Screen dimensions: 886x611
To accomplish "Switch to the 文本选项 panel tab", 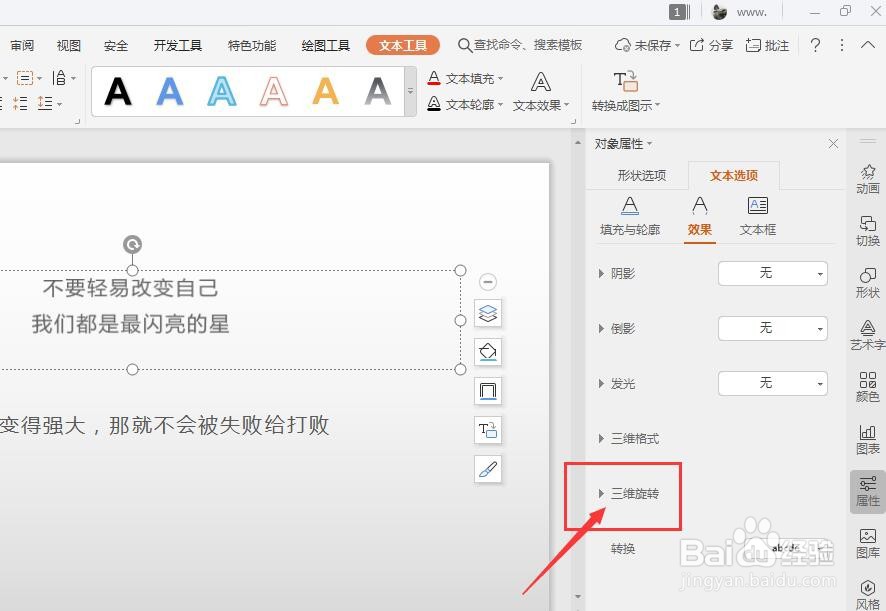I will (734, 175).
